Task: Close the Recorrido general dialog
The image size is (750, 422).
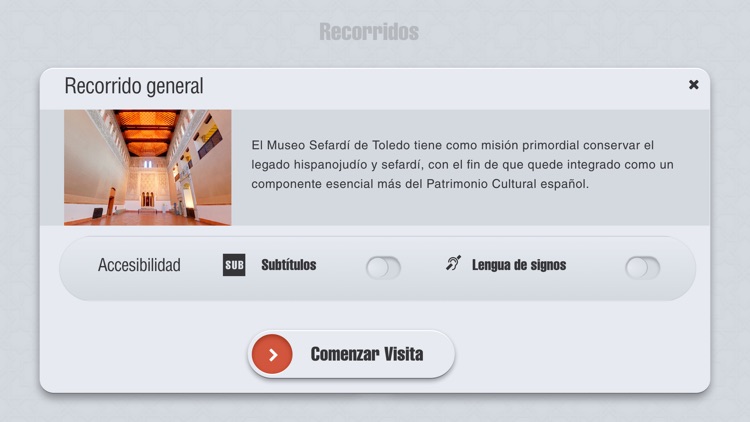Action: (694, 85)
